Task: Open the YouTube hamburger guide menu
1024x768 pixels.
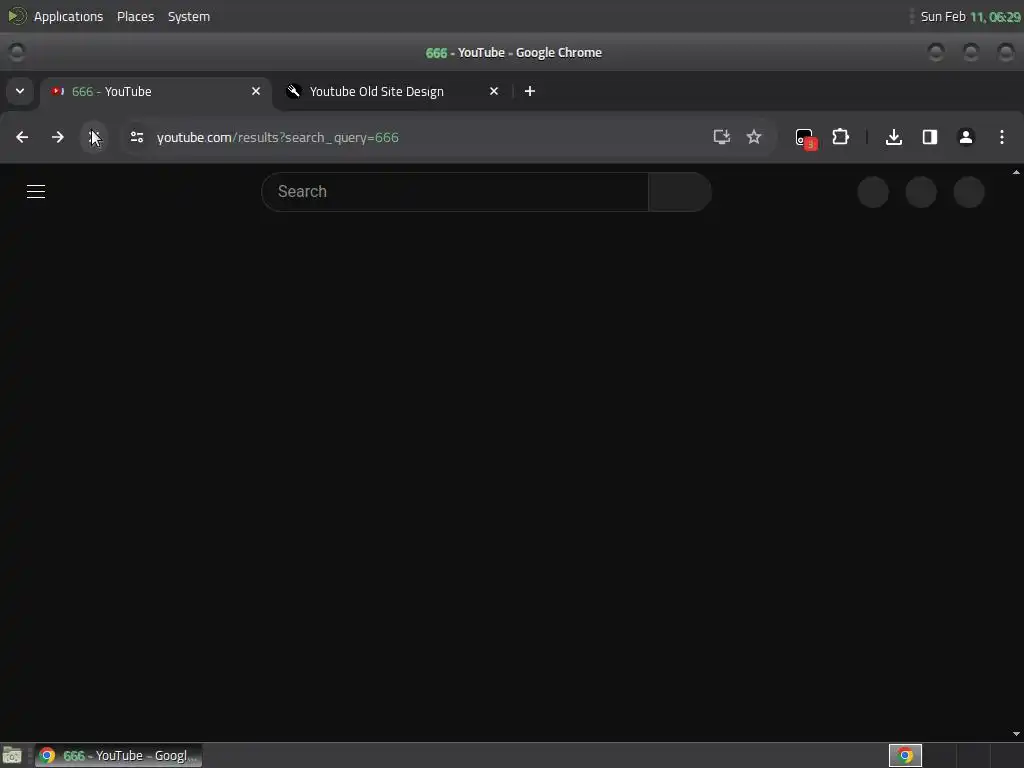Action: pyautogui.click(x=36, y=191)
